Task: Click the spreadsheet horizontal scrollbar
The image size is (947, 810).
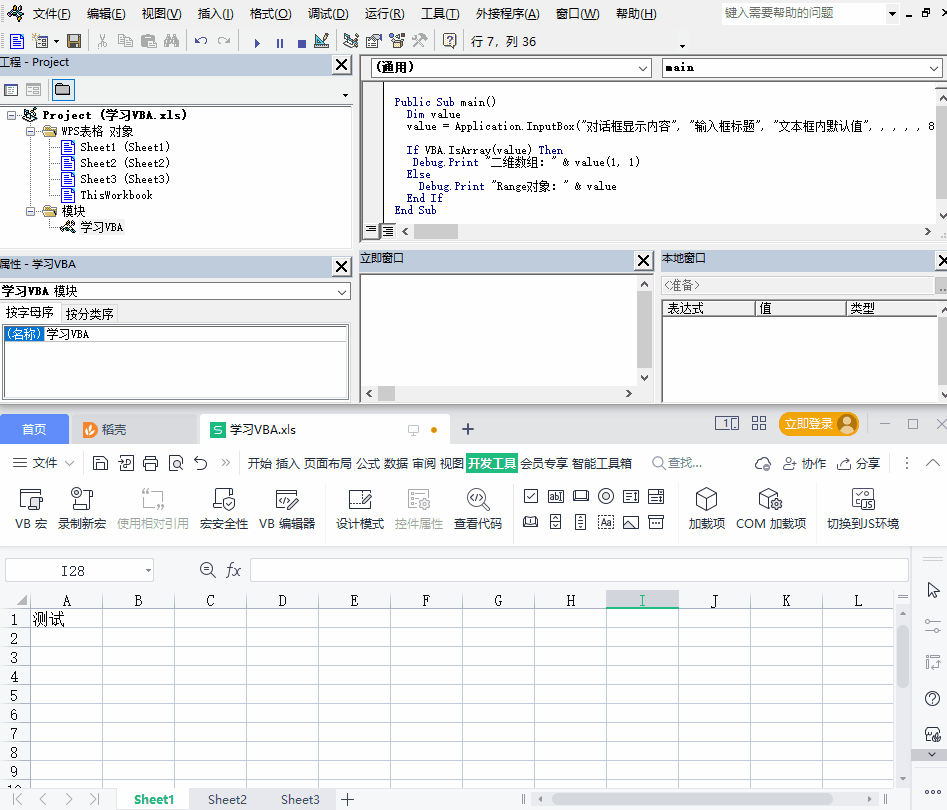Action: (692, 799)
